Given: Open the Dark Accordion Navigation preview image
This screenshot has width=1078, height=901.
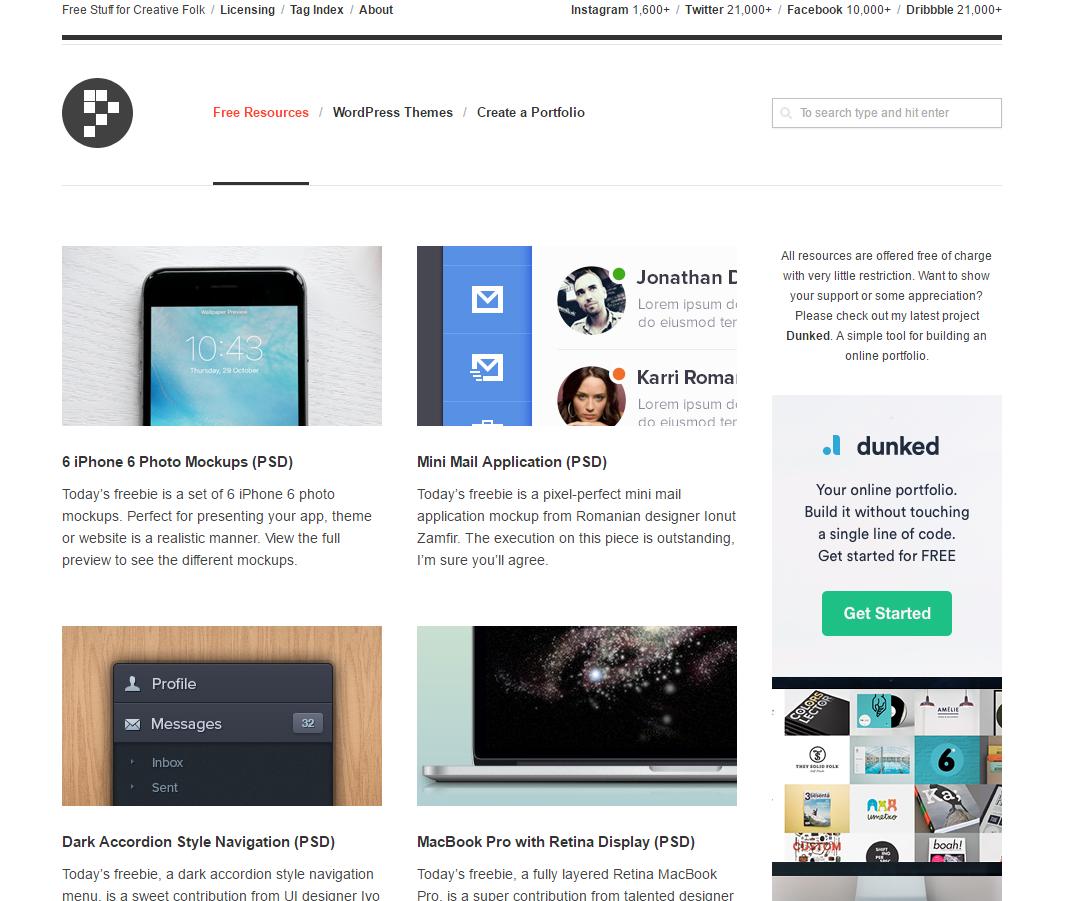Looking at the screenshot, I should tap(222, 716).
